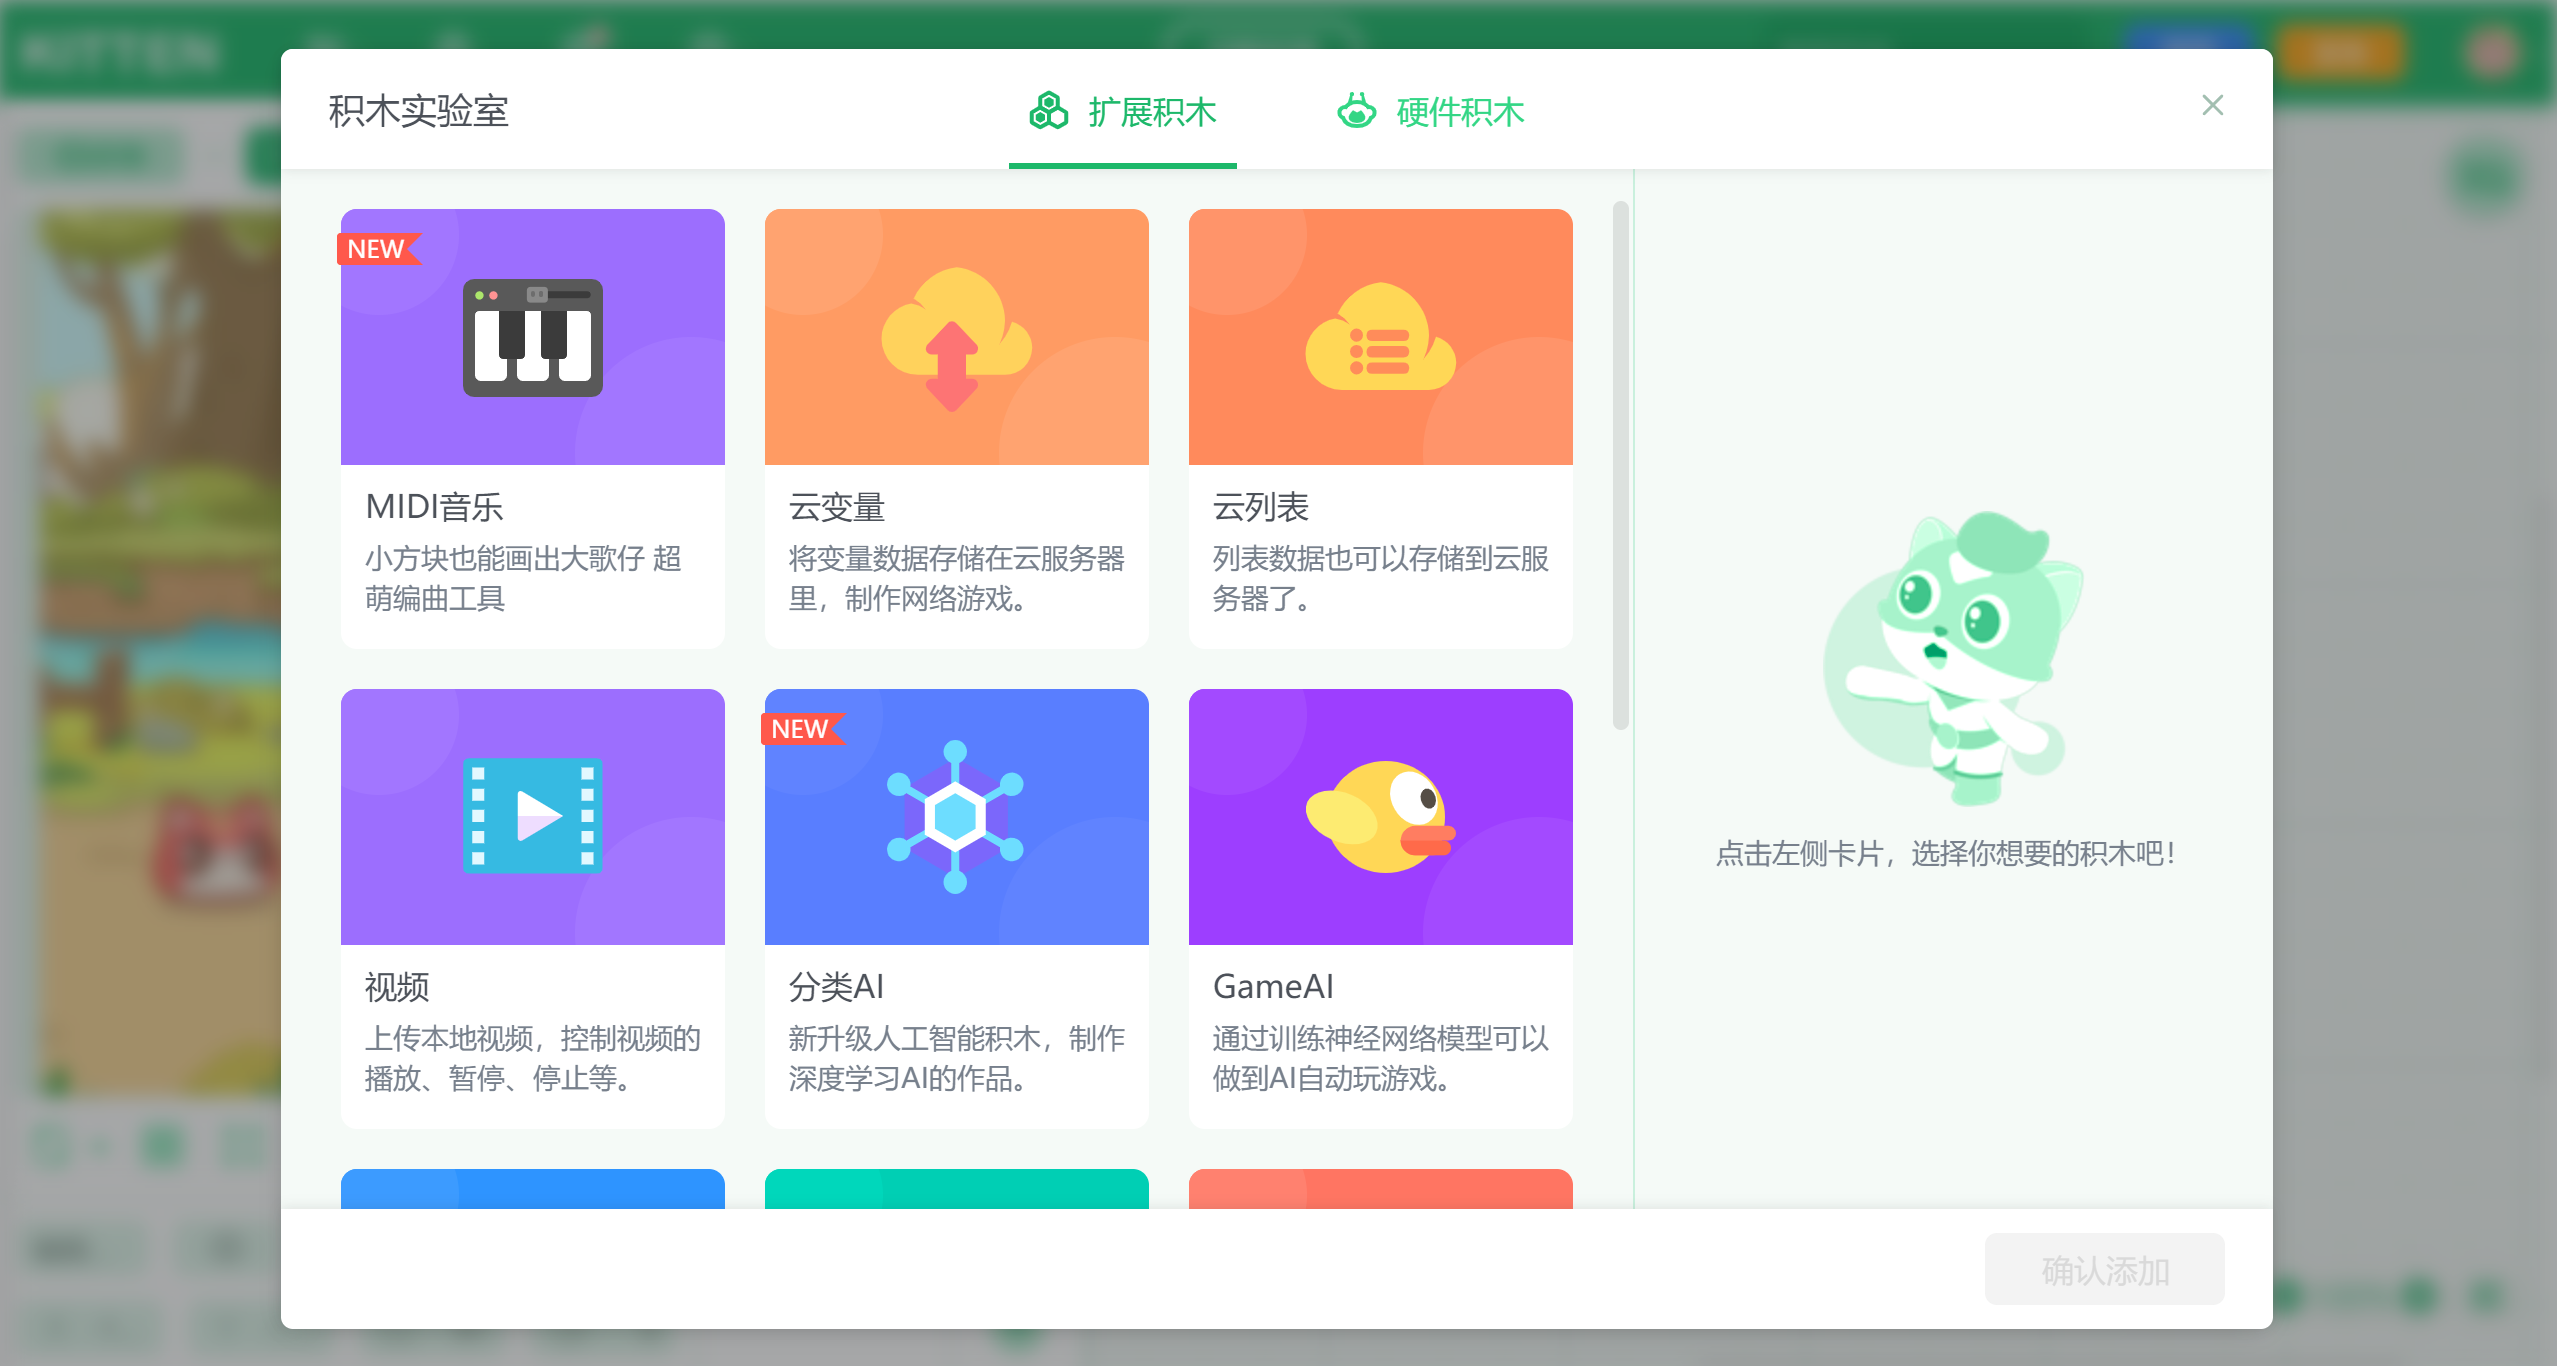Click the 分类AI card title
2557x1366 pixels.
[837, 987]
